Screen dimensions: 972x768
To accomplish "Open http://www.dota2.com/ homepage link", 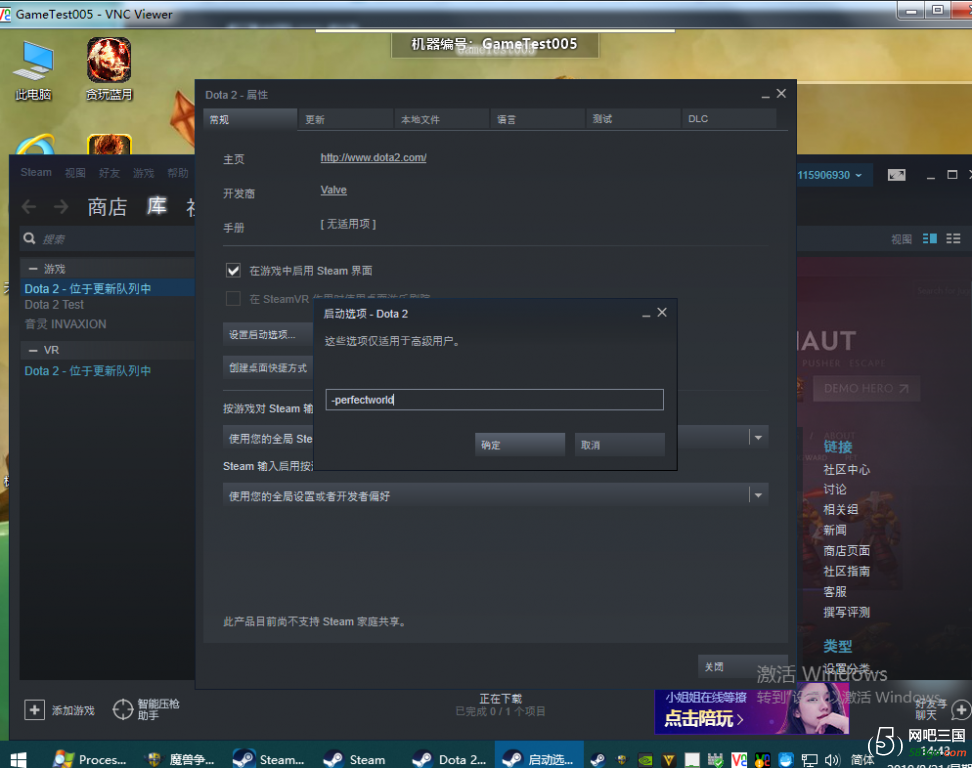I will (x=373, y=157).
